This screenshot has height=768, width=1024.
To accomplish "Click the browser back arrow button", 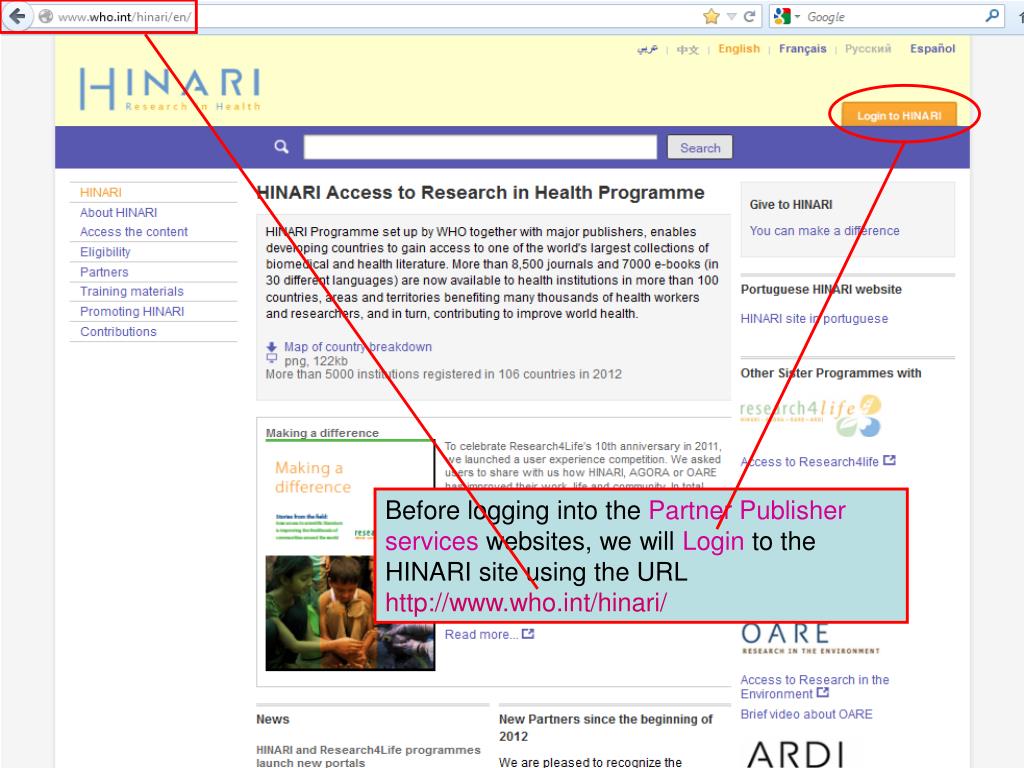I will click(x=17, y=16).
